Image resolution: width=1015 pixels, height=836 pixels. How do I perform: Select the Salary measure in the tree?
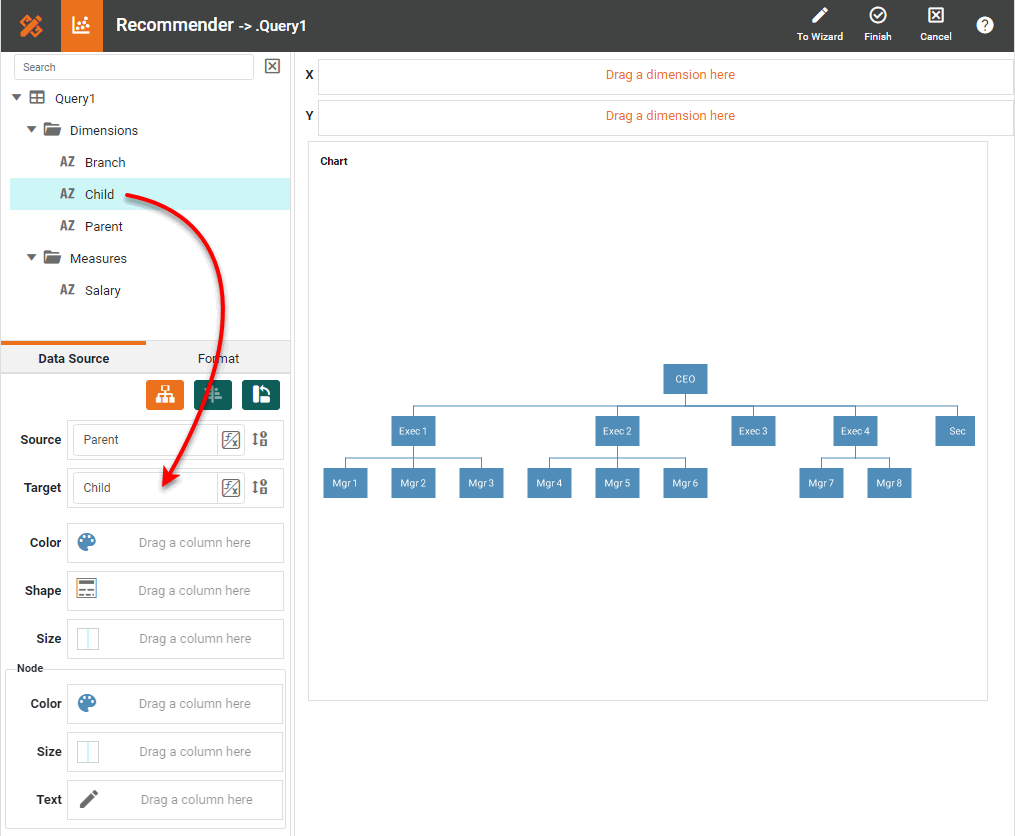(102, 291)
